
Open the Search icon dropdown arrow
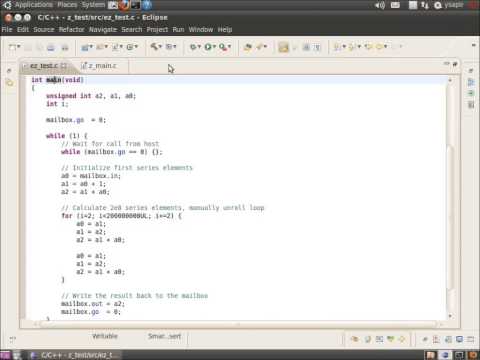(265, 47)
